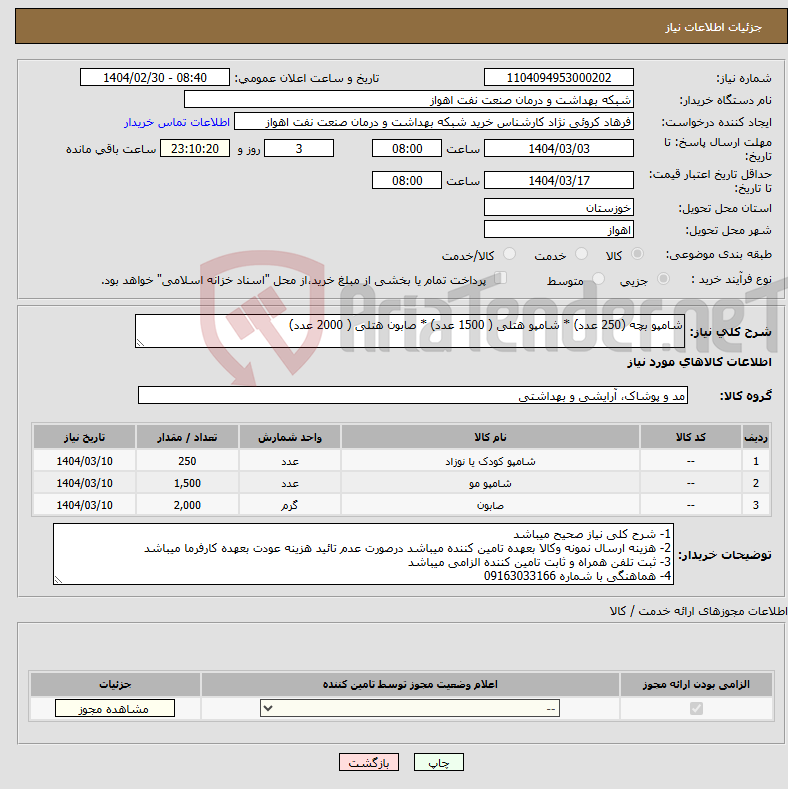
Task: Click the price validity date 1404/03/17
Action: [559, 180]
